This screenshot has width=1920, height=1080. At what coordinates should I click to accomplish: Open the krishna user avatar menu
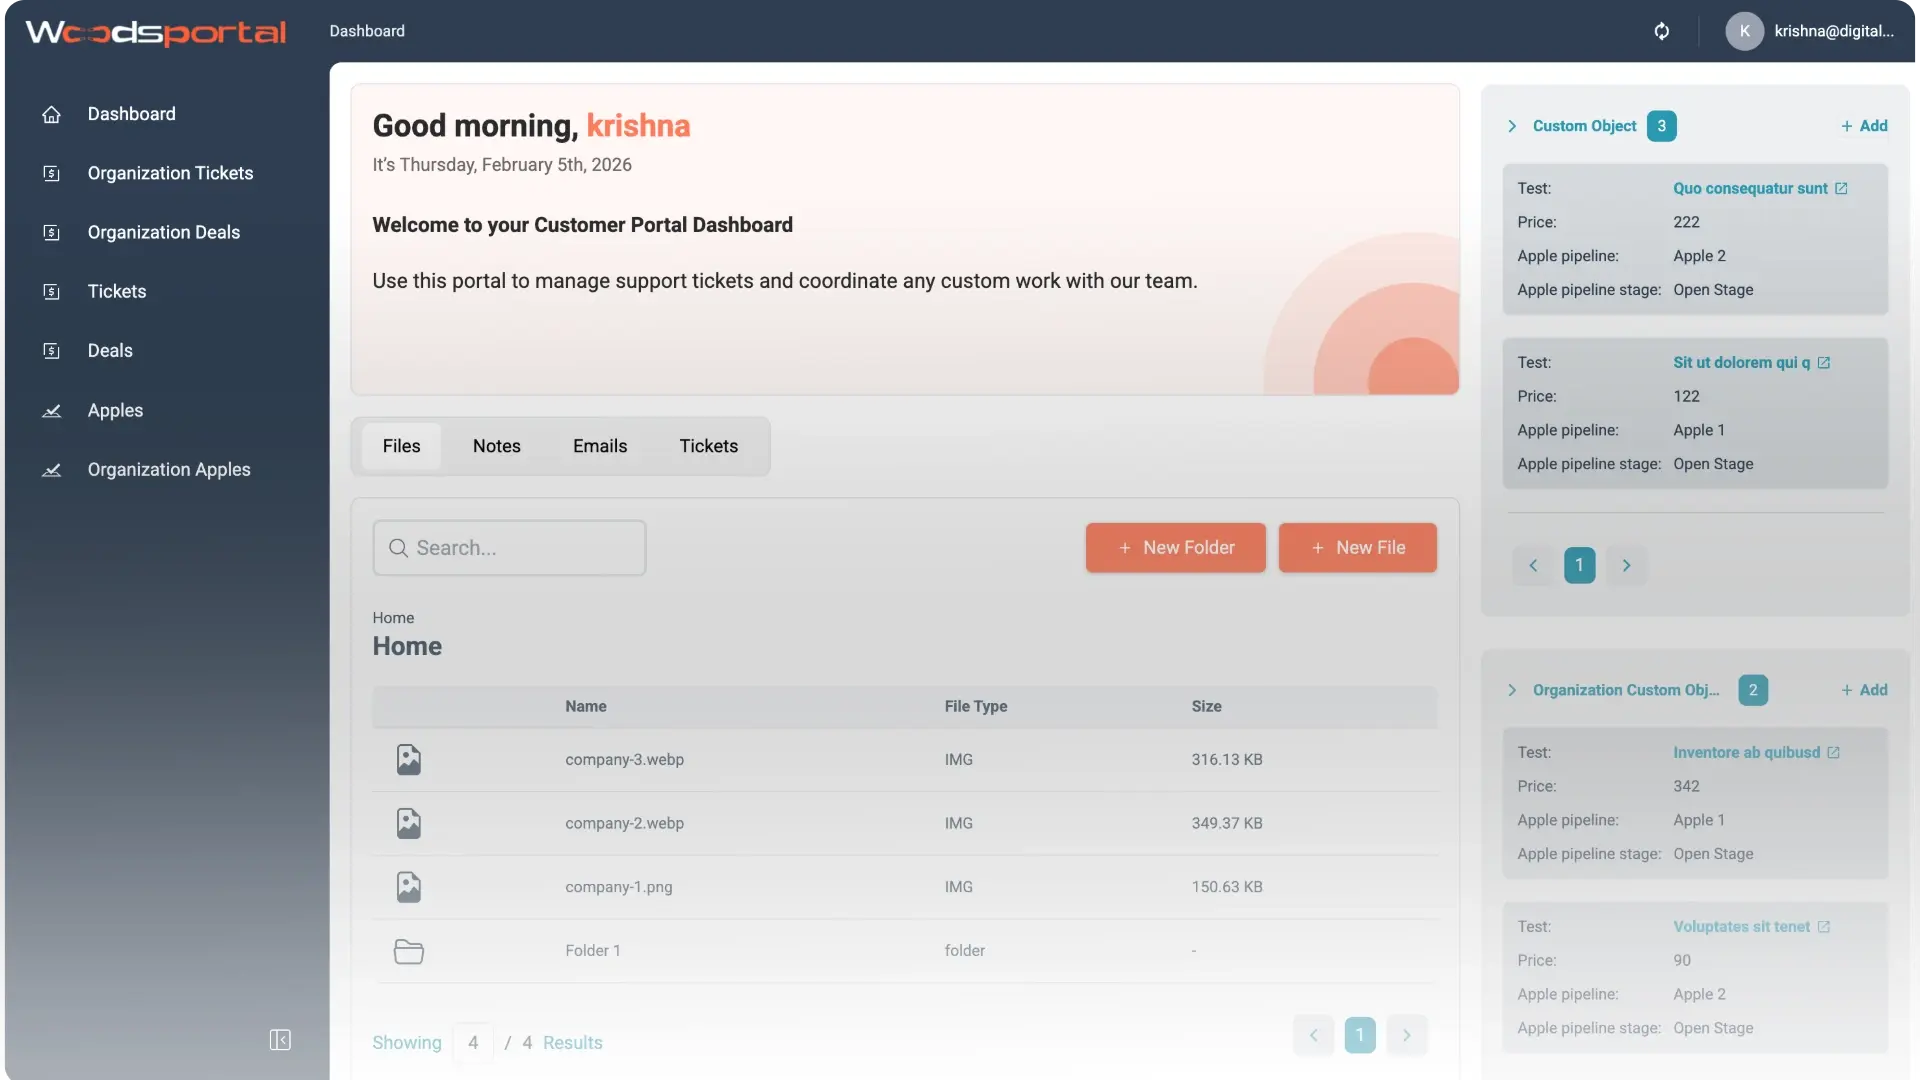pyautogui.click(x=1744, y=31)
